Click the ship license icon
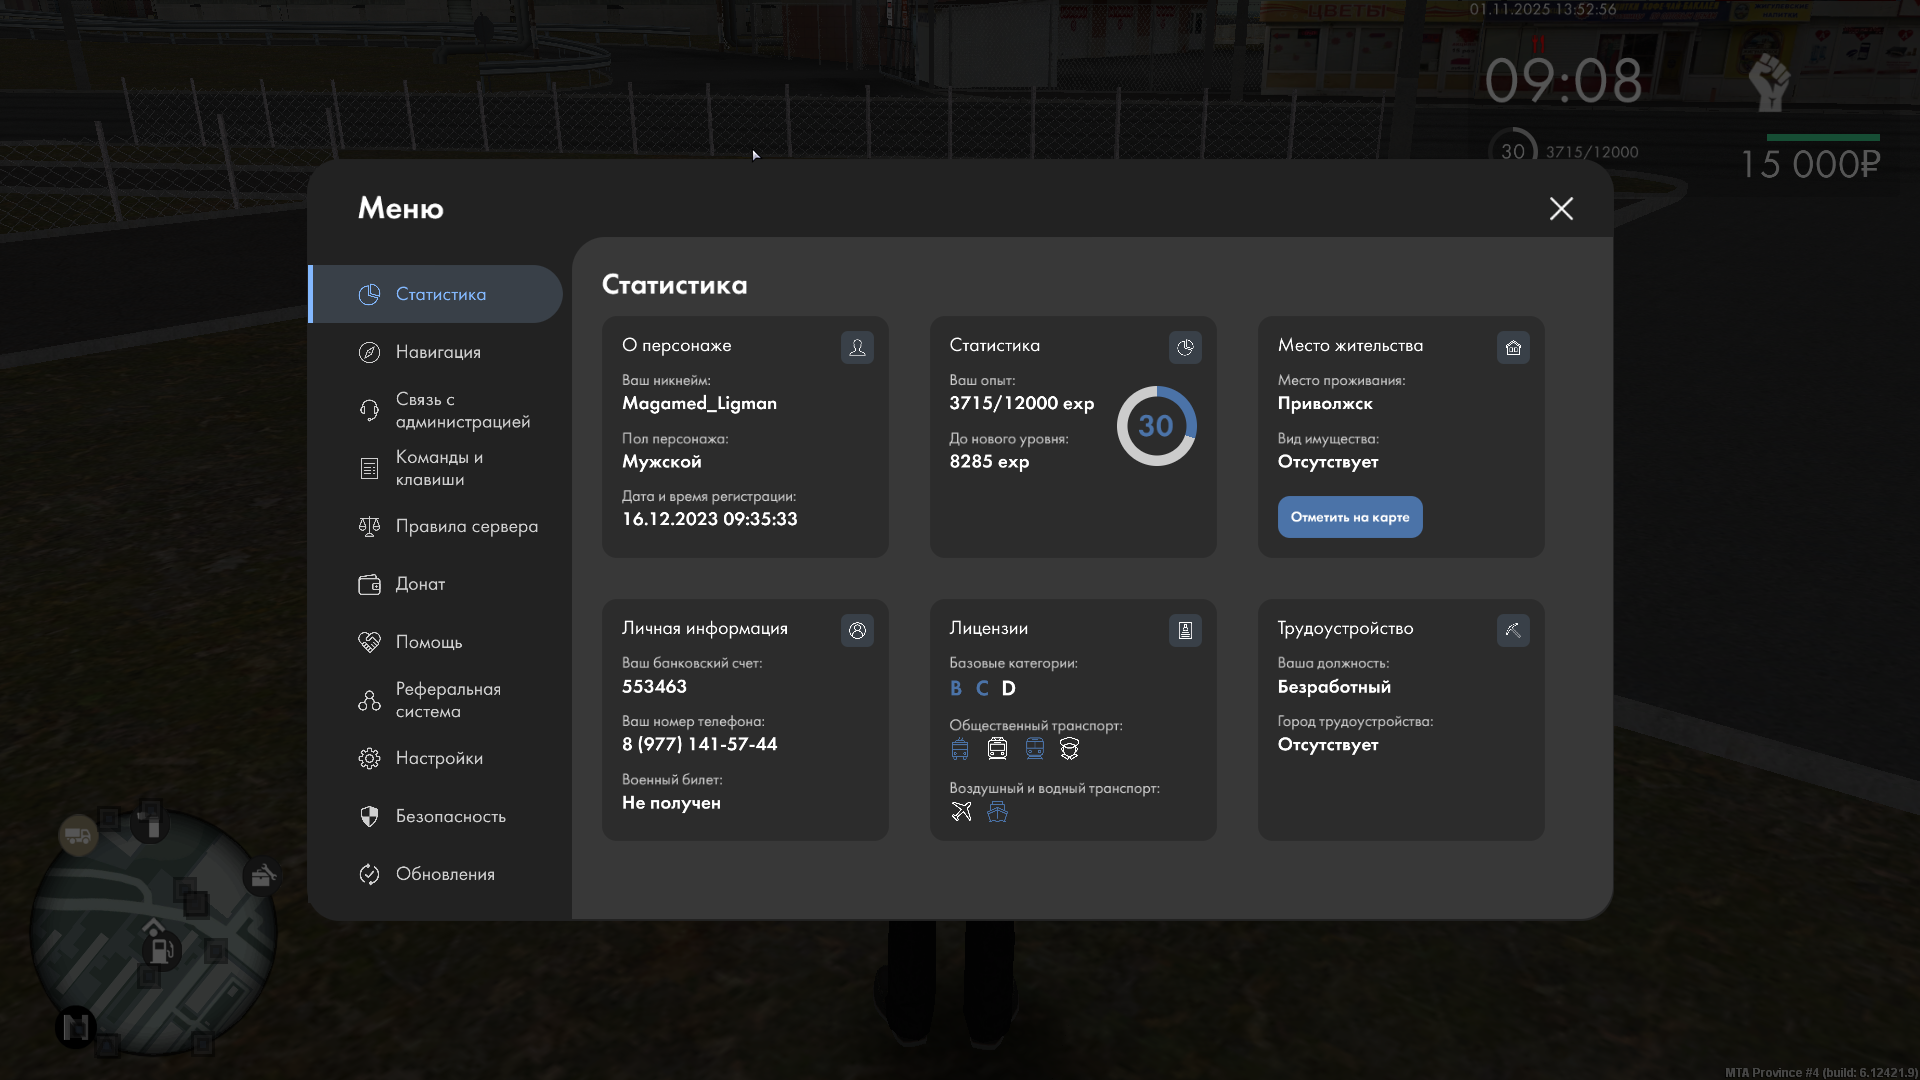The image size is (1920, 1080). click(997, 811)
